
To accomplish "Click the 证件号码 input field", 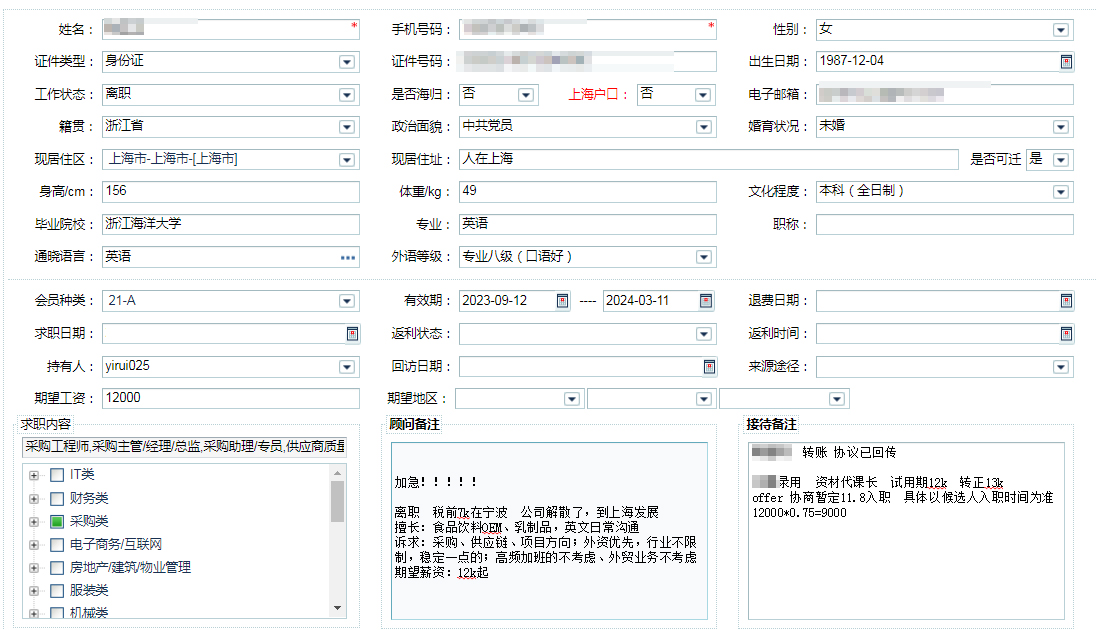I will 588,62.
